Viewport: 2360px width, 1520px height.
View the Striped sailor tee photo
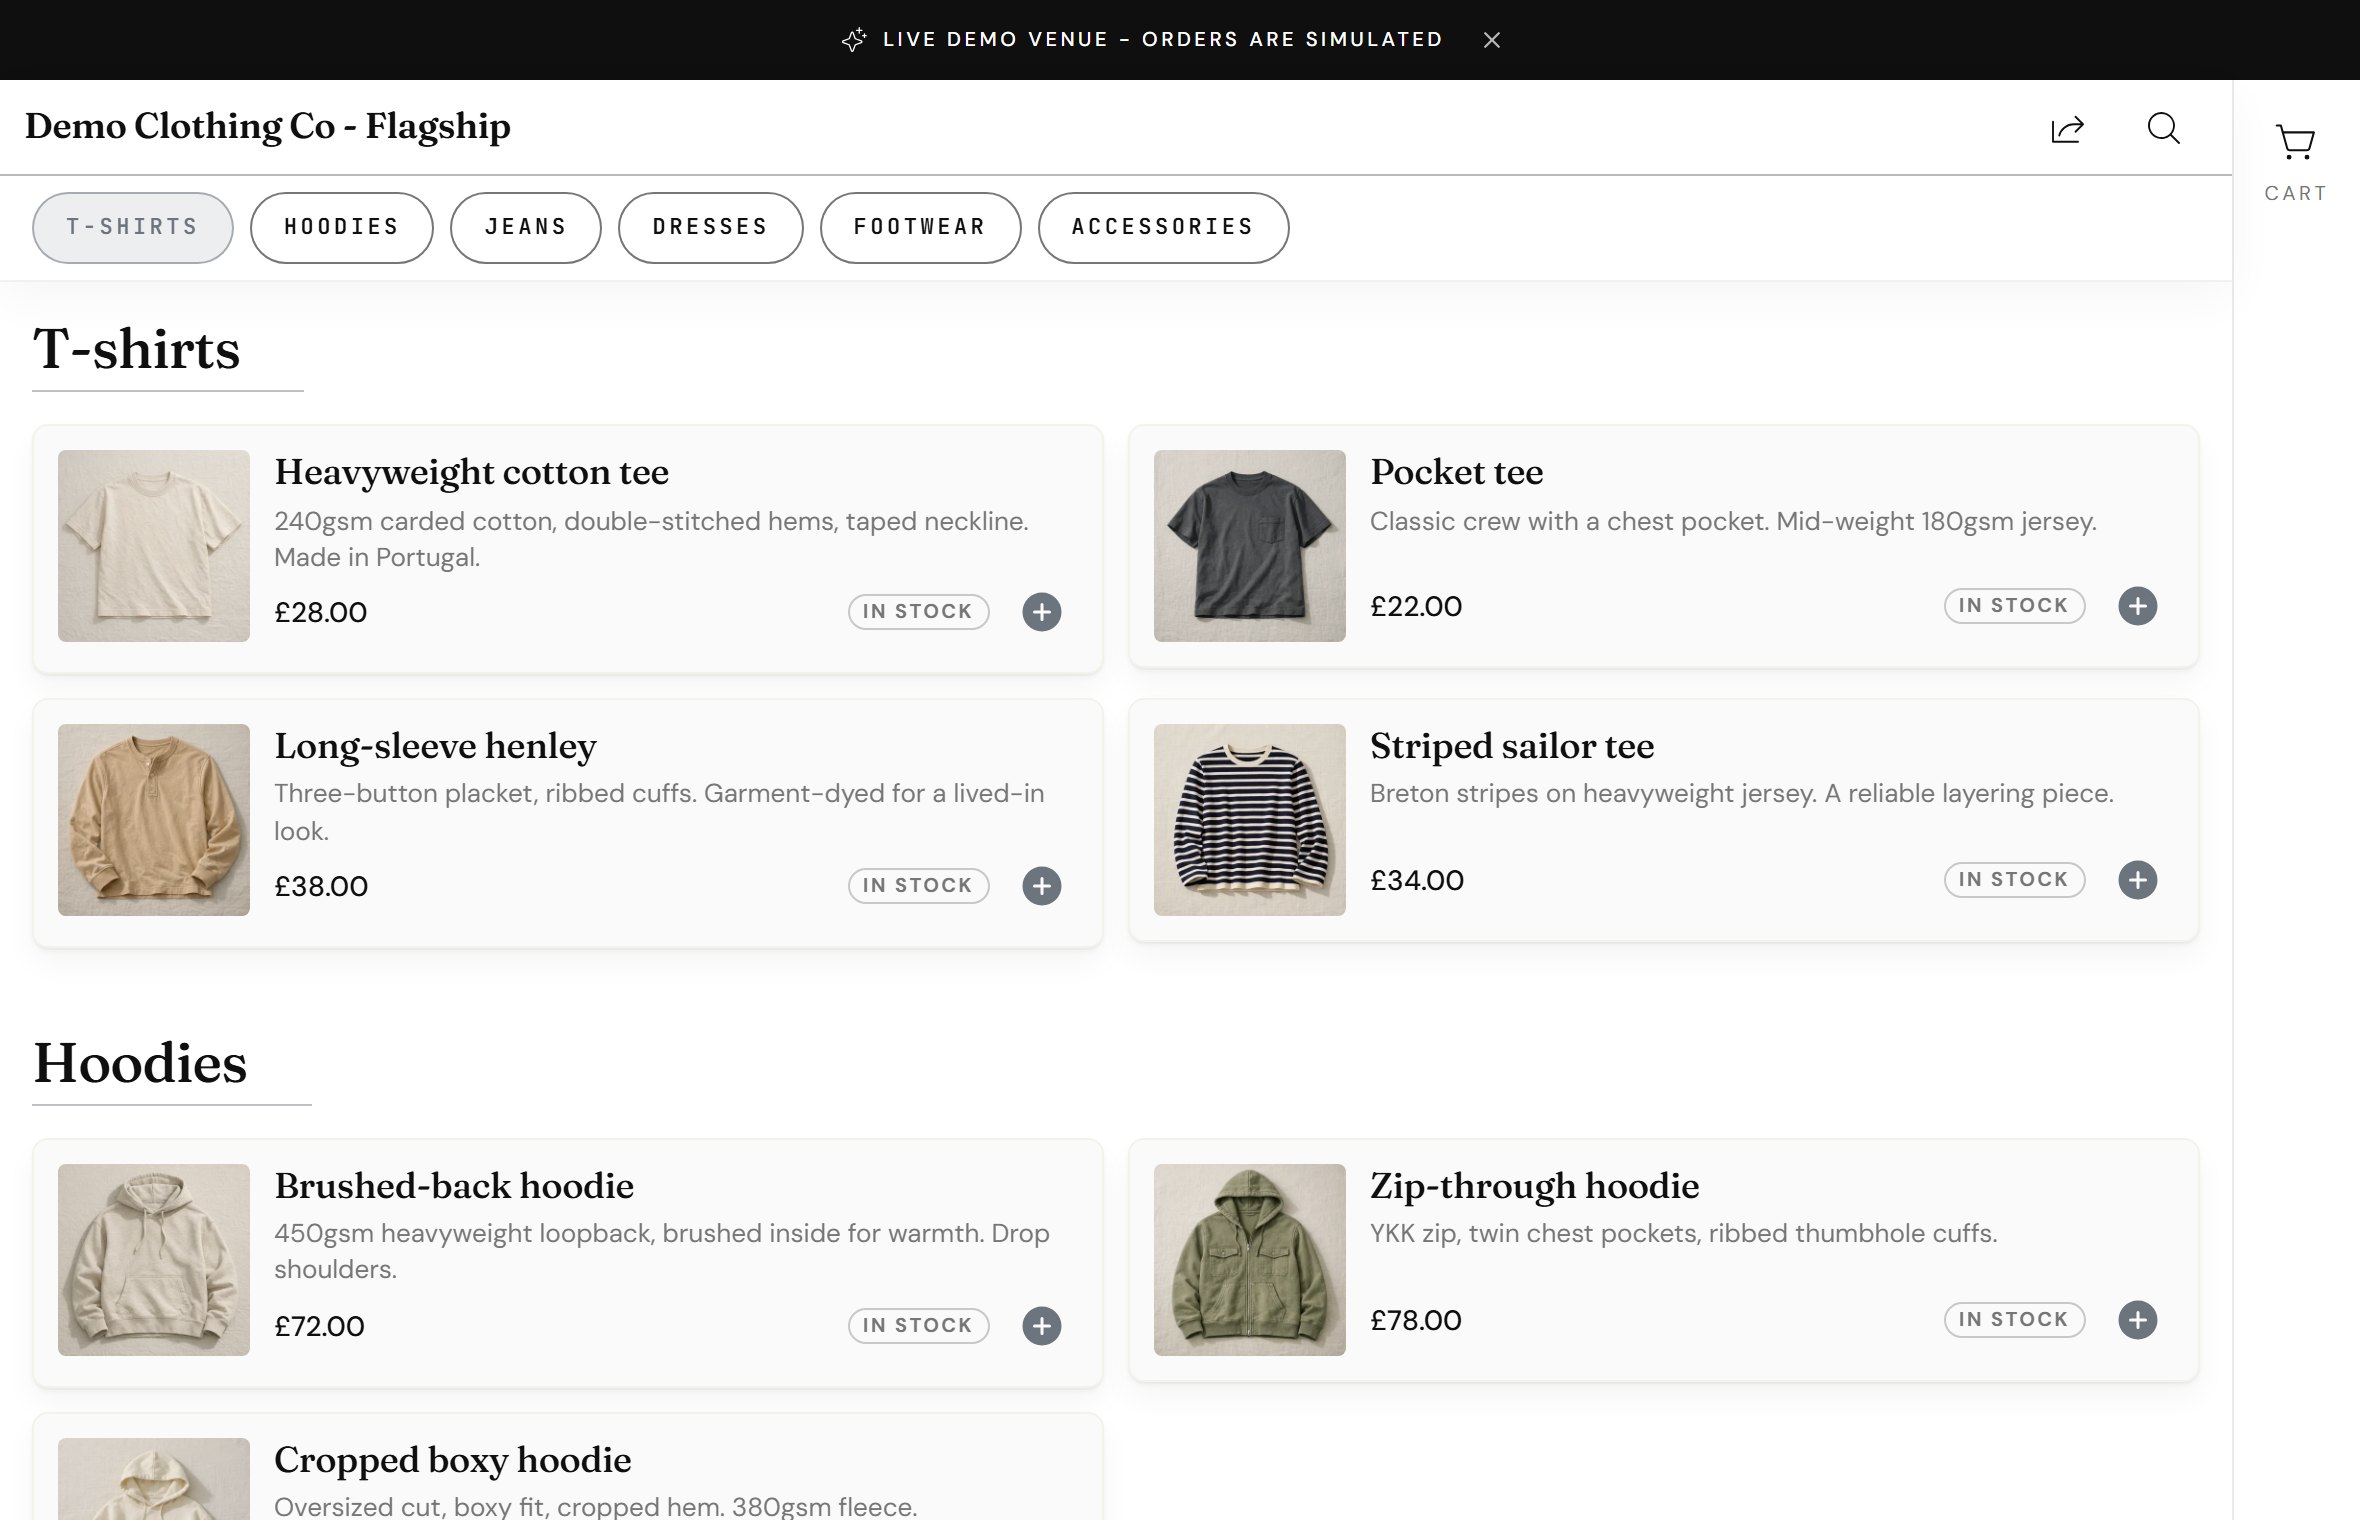click(x=1250, y=820)
